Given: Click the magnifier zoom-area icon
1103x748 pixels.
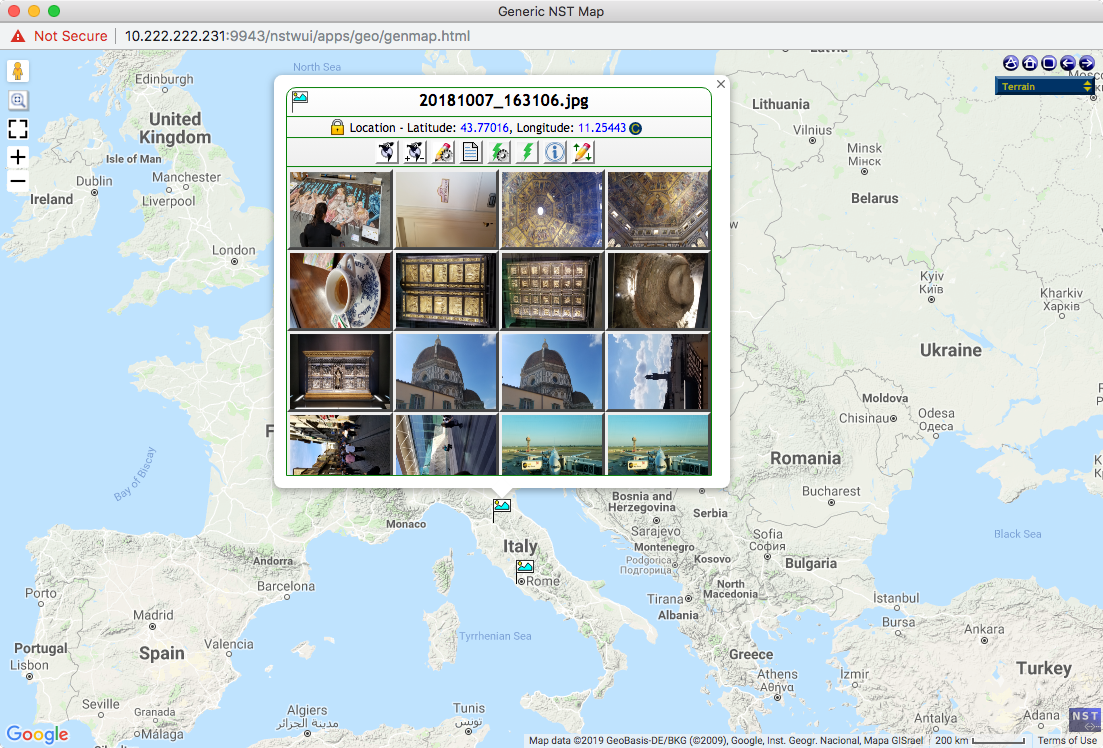Looking at the screenshot, I should pyautogui.click(x=18, y=100).
